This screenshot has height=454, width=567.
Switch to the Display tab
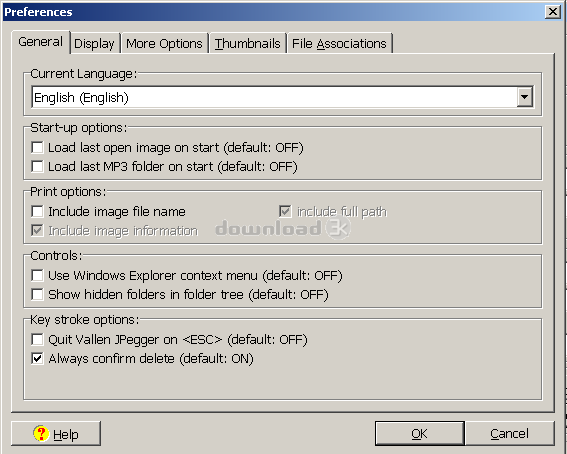(x=94, y=43)
